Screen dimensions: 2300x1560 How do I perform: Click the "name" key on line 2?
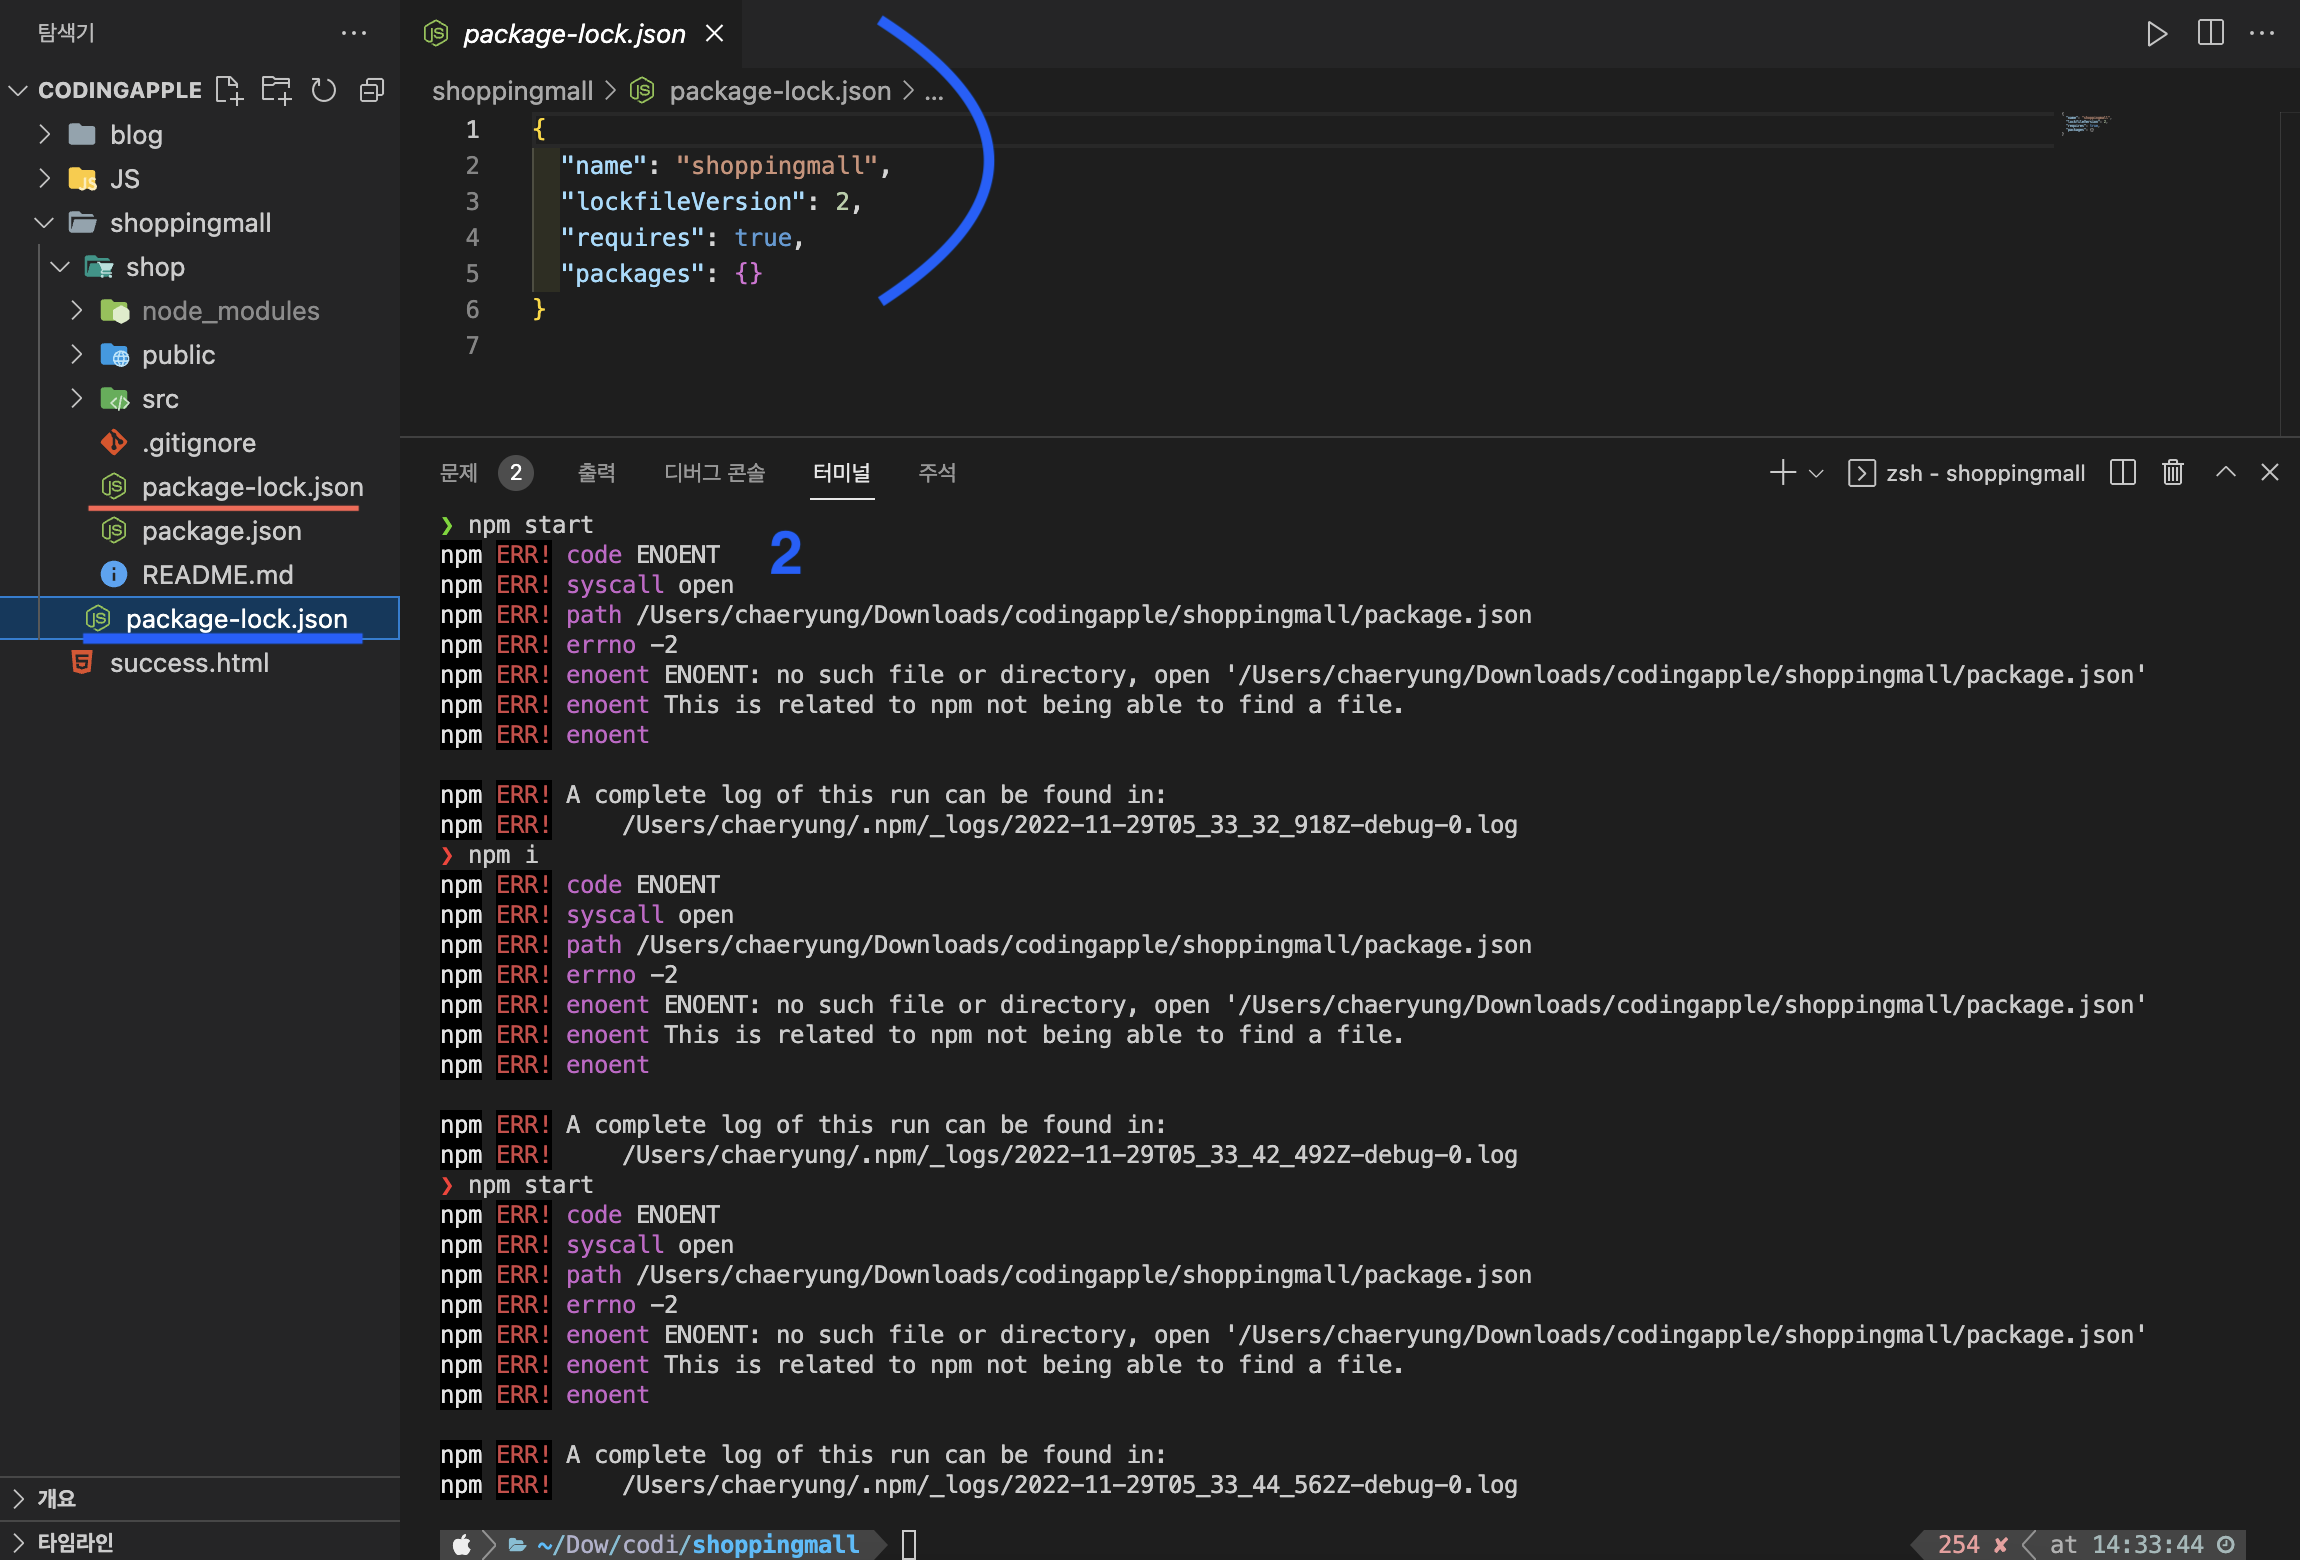(x=603, y=165)
